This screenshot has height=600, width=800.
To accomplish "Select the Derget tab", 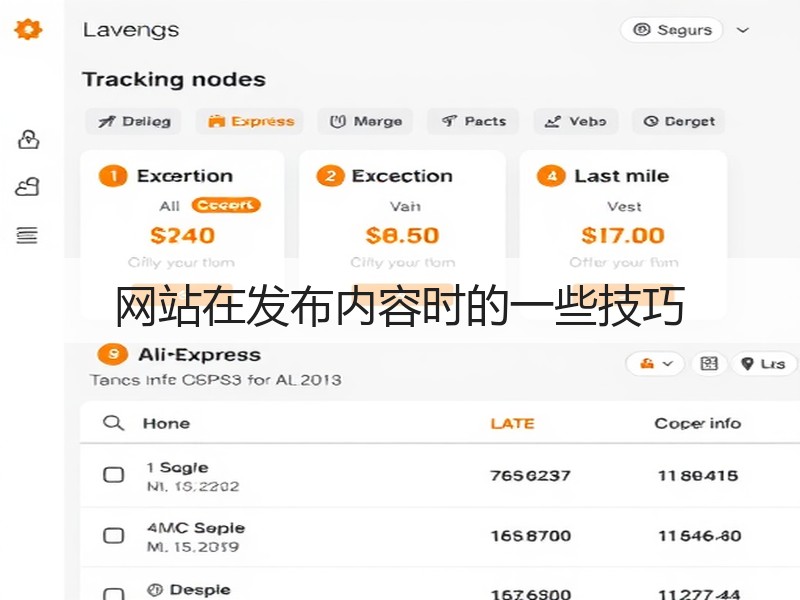I will pyautogui.click(x=679, y=121).
